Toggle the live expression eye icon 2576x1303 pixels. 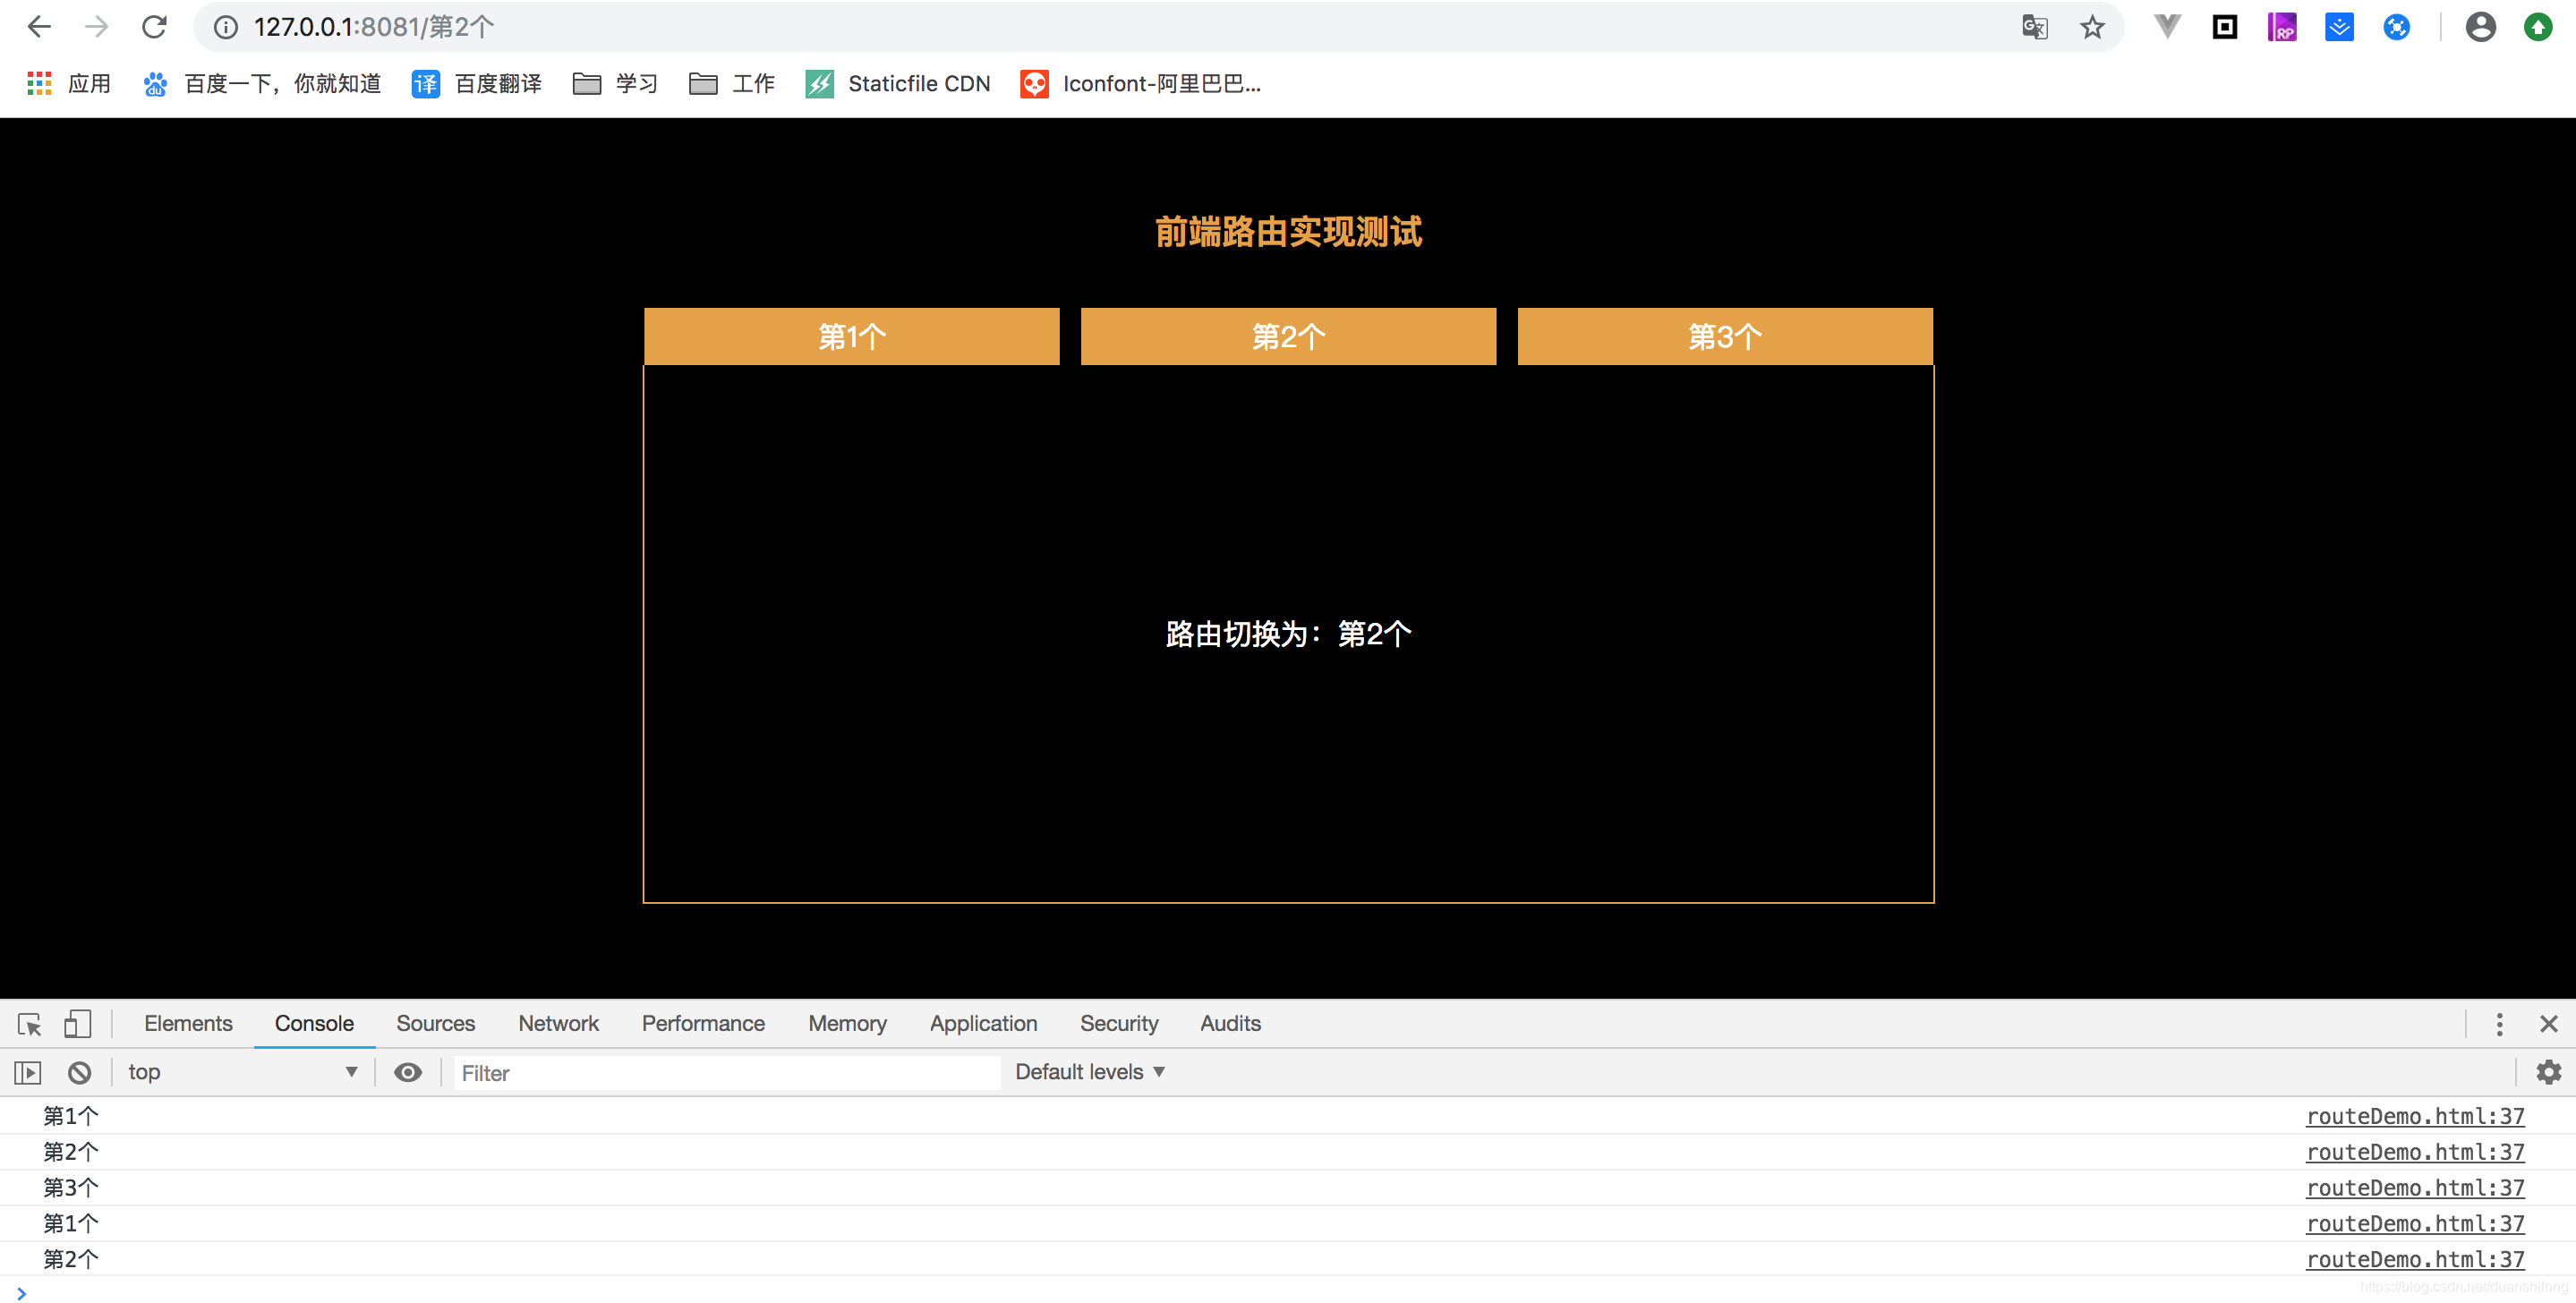[x=408, y=1073]
